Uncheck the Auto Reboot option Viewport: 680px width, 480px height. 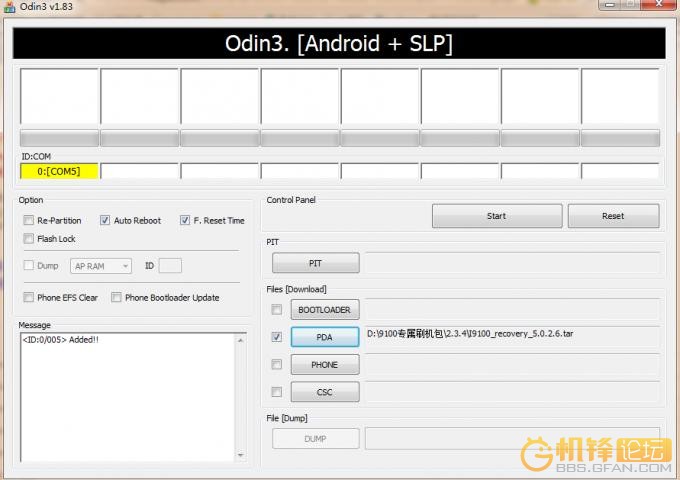coord(105,220)
